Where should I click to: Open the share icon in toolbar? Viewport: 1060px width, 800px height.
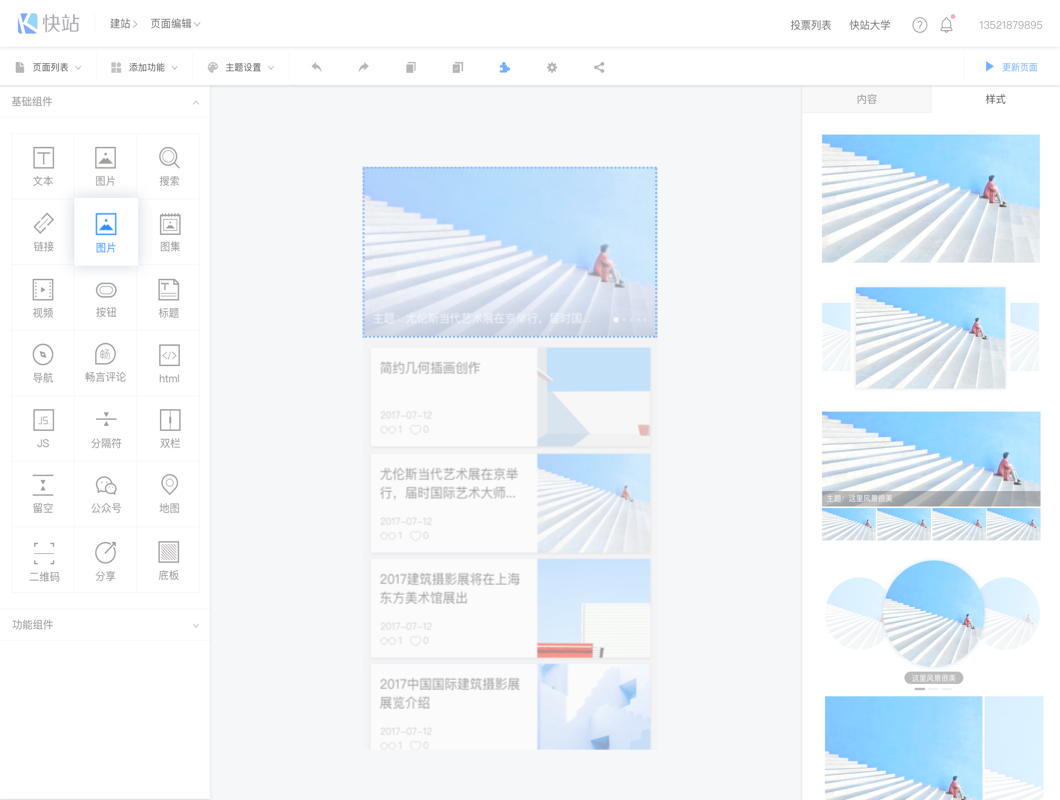pyautogui.click(x=599, y=68)
